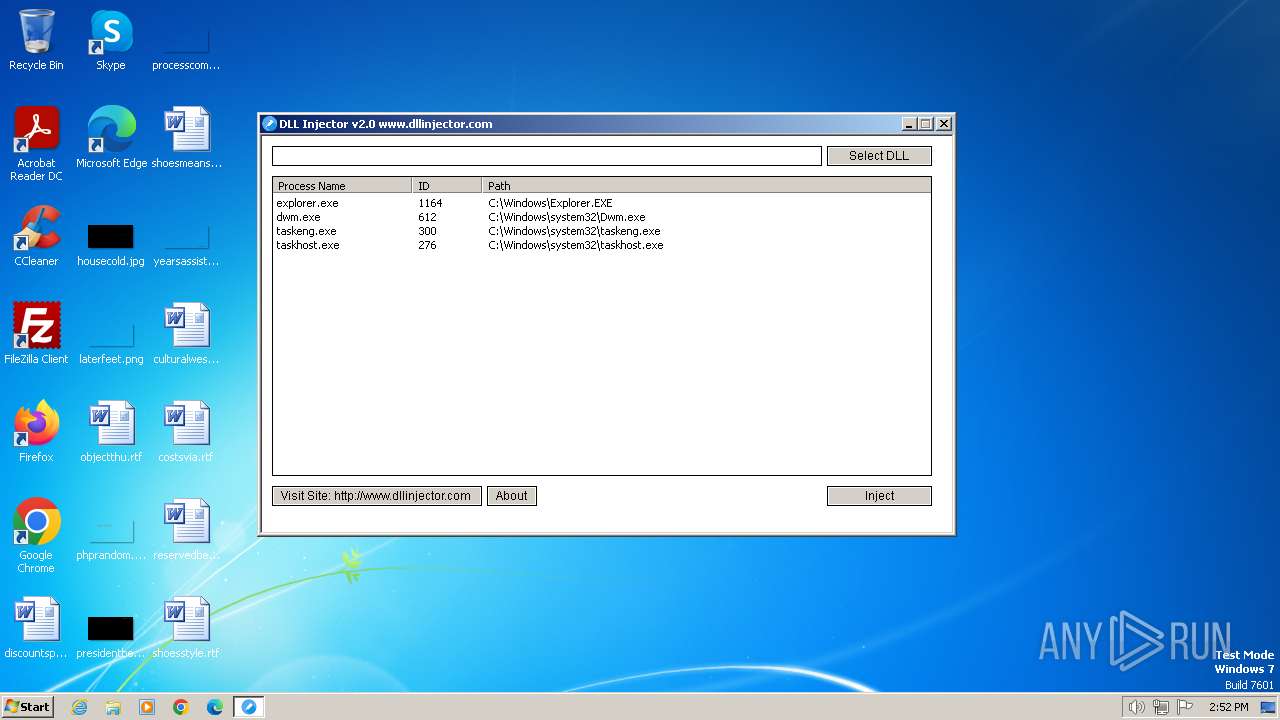Click the About button
Screen dimensions: 1280x720
pyautogui.click(x=512, y=496)
